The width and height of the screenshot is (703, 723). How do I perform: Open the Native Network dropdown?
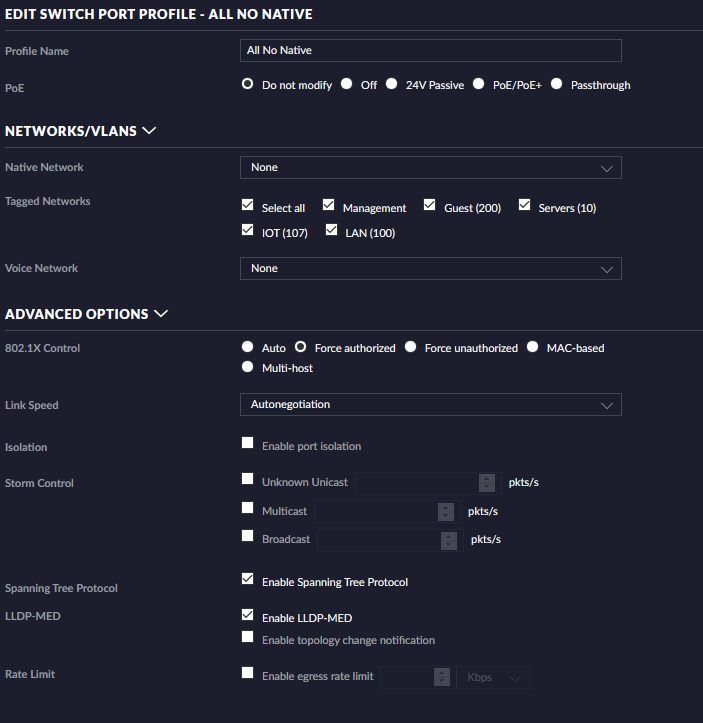click(x=431, y=167)
